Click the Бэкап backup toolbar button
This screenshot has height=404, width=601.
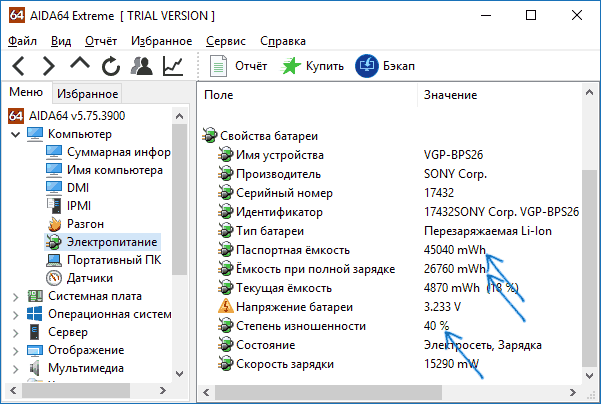pyautogui.click(x=385, y=66)
